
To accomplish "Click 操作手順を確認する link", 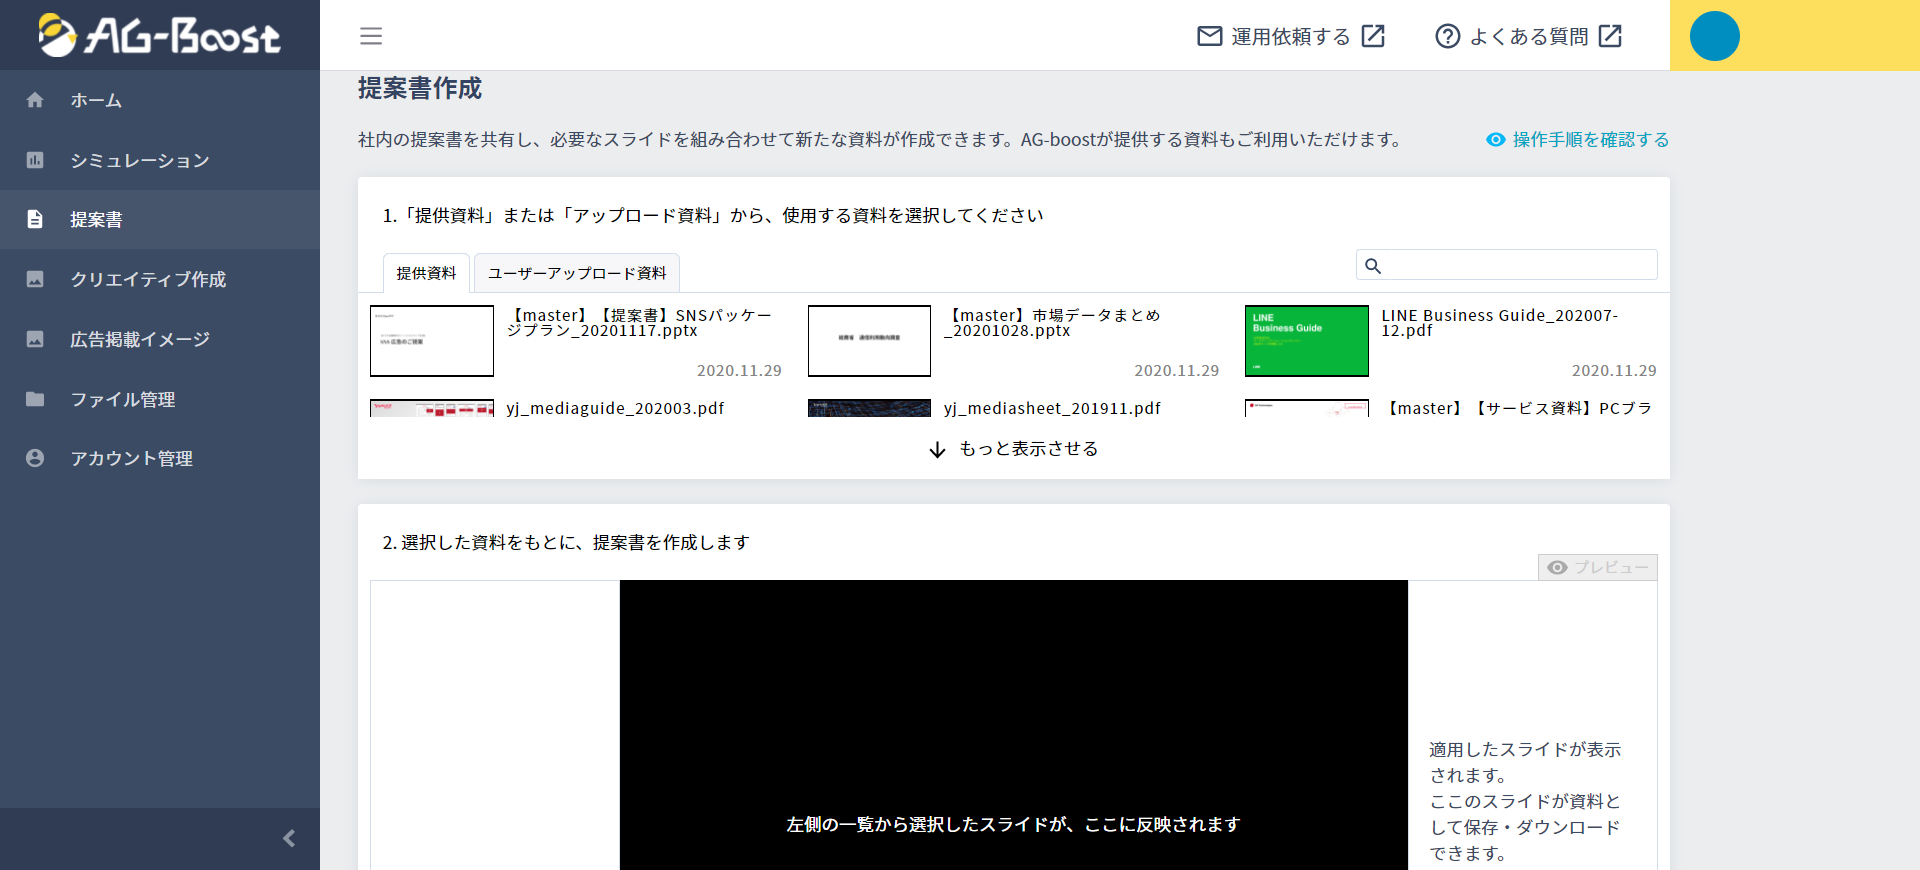I will (1578, 140).
